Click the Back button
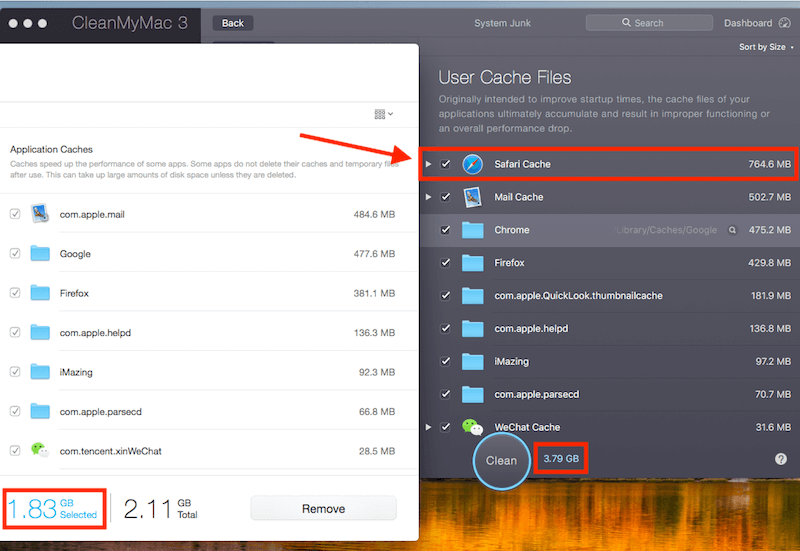The image size is (800, 551). tap(233, 23)
